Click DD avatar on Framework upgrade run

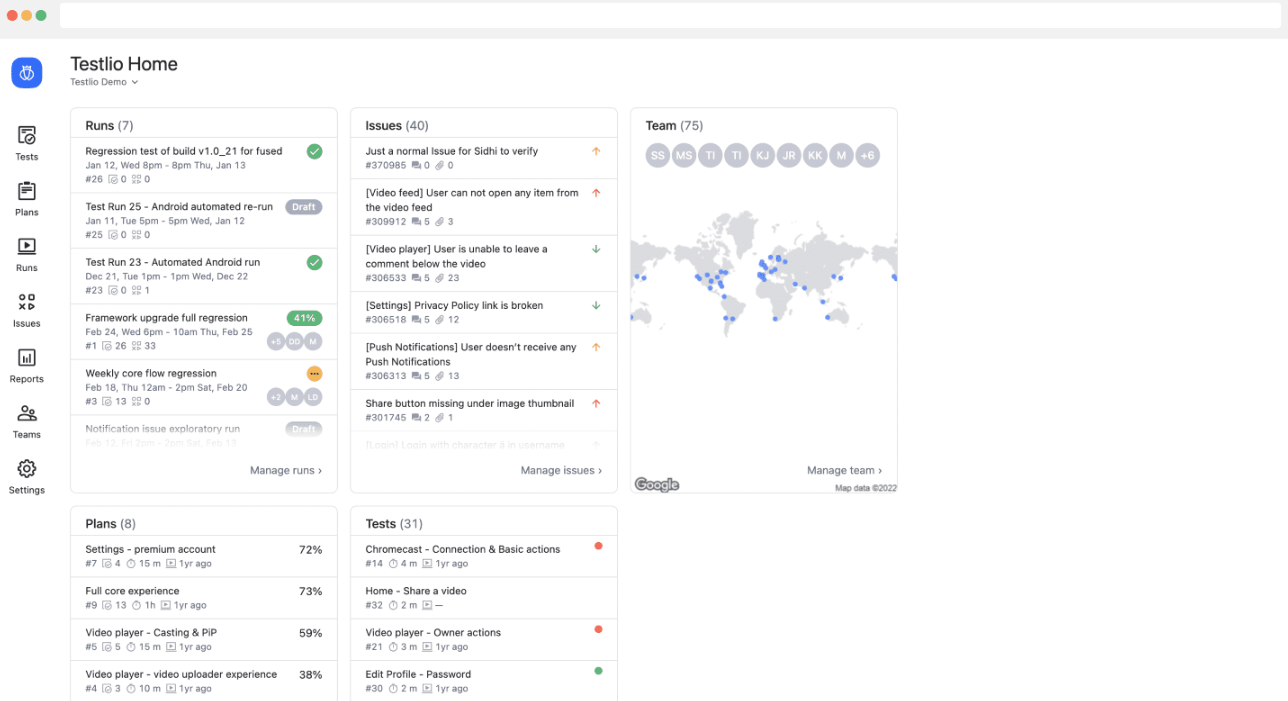tap(294, 341)
